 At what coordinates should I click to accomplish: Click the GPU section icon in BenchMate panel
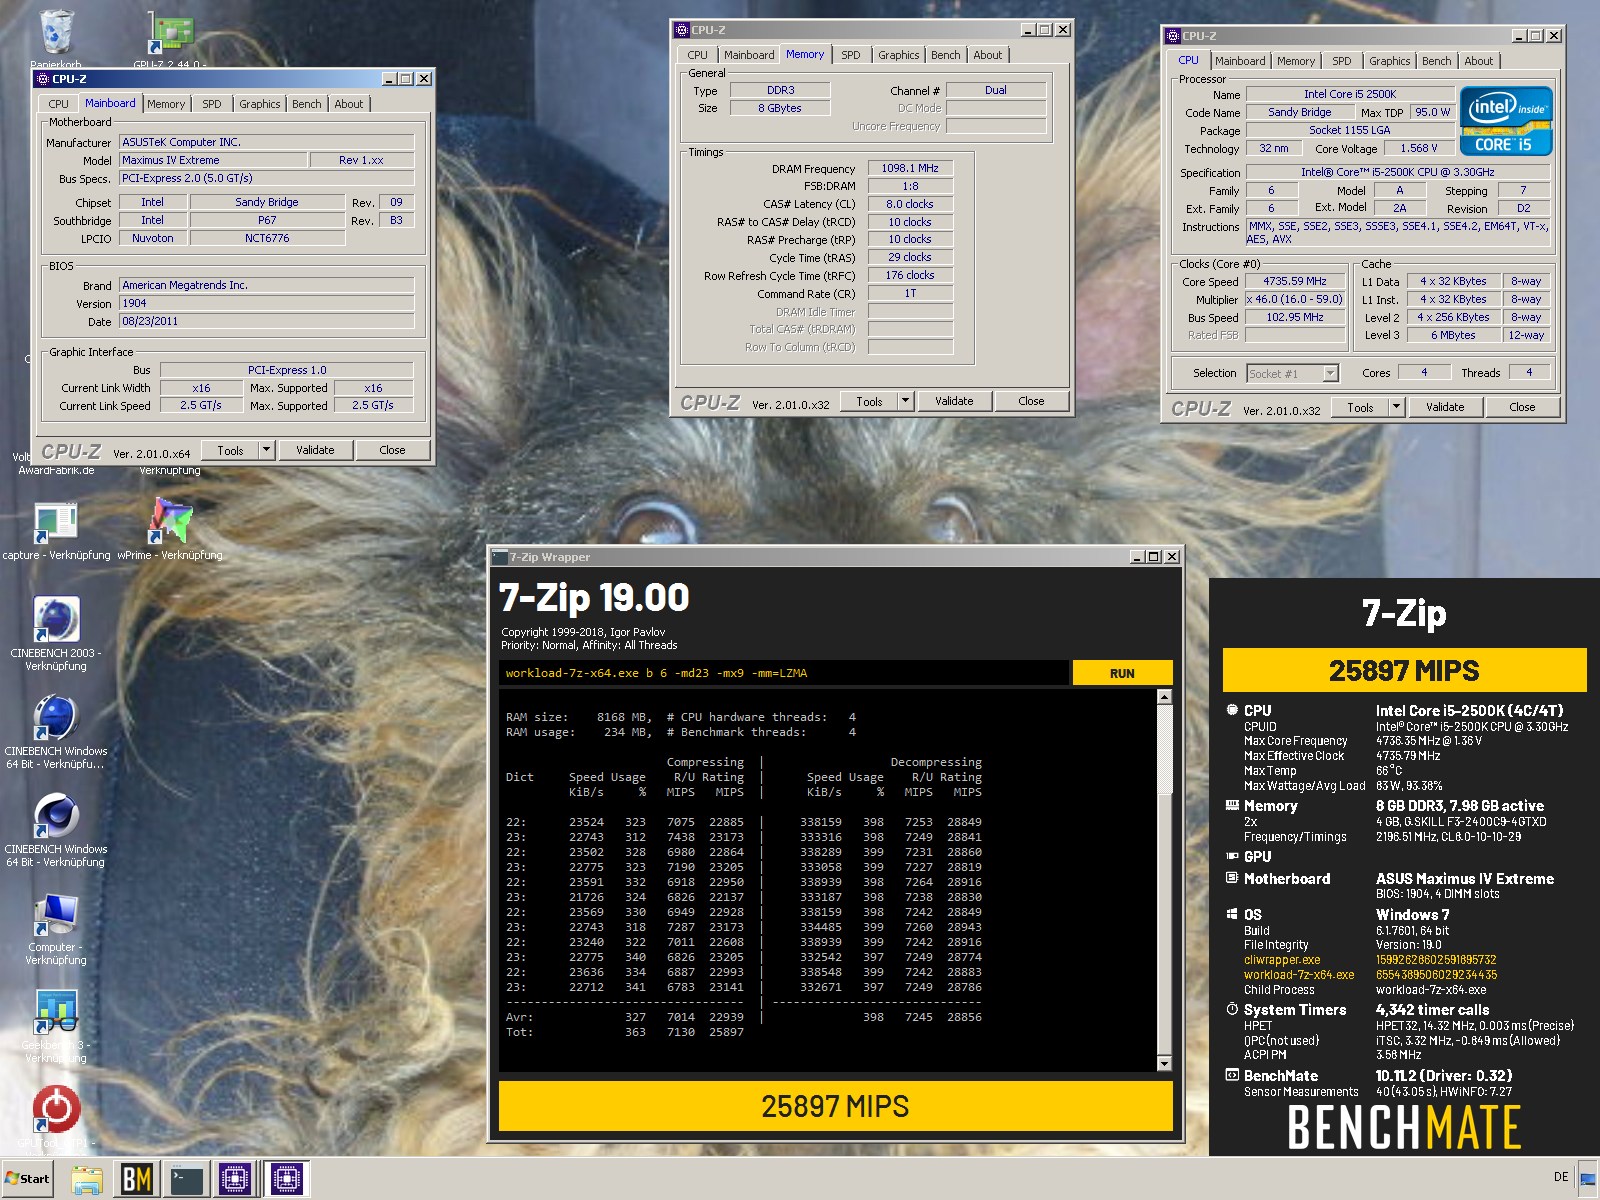coord(1232,856)
